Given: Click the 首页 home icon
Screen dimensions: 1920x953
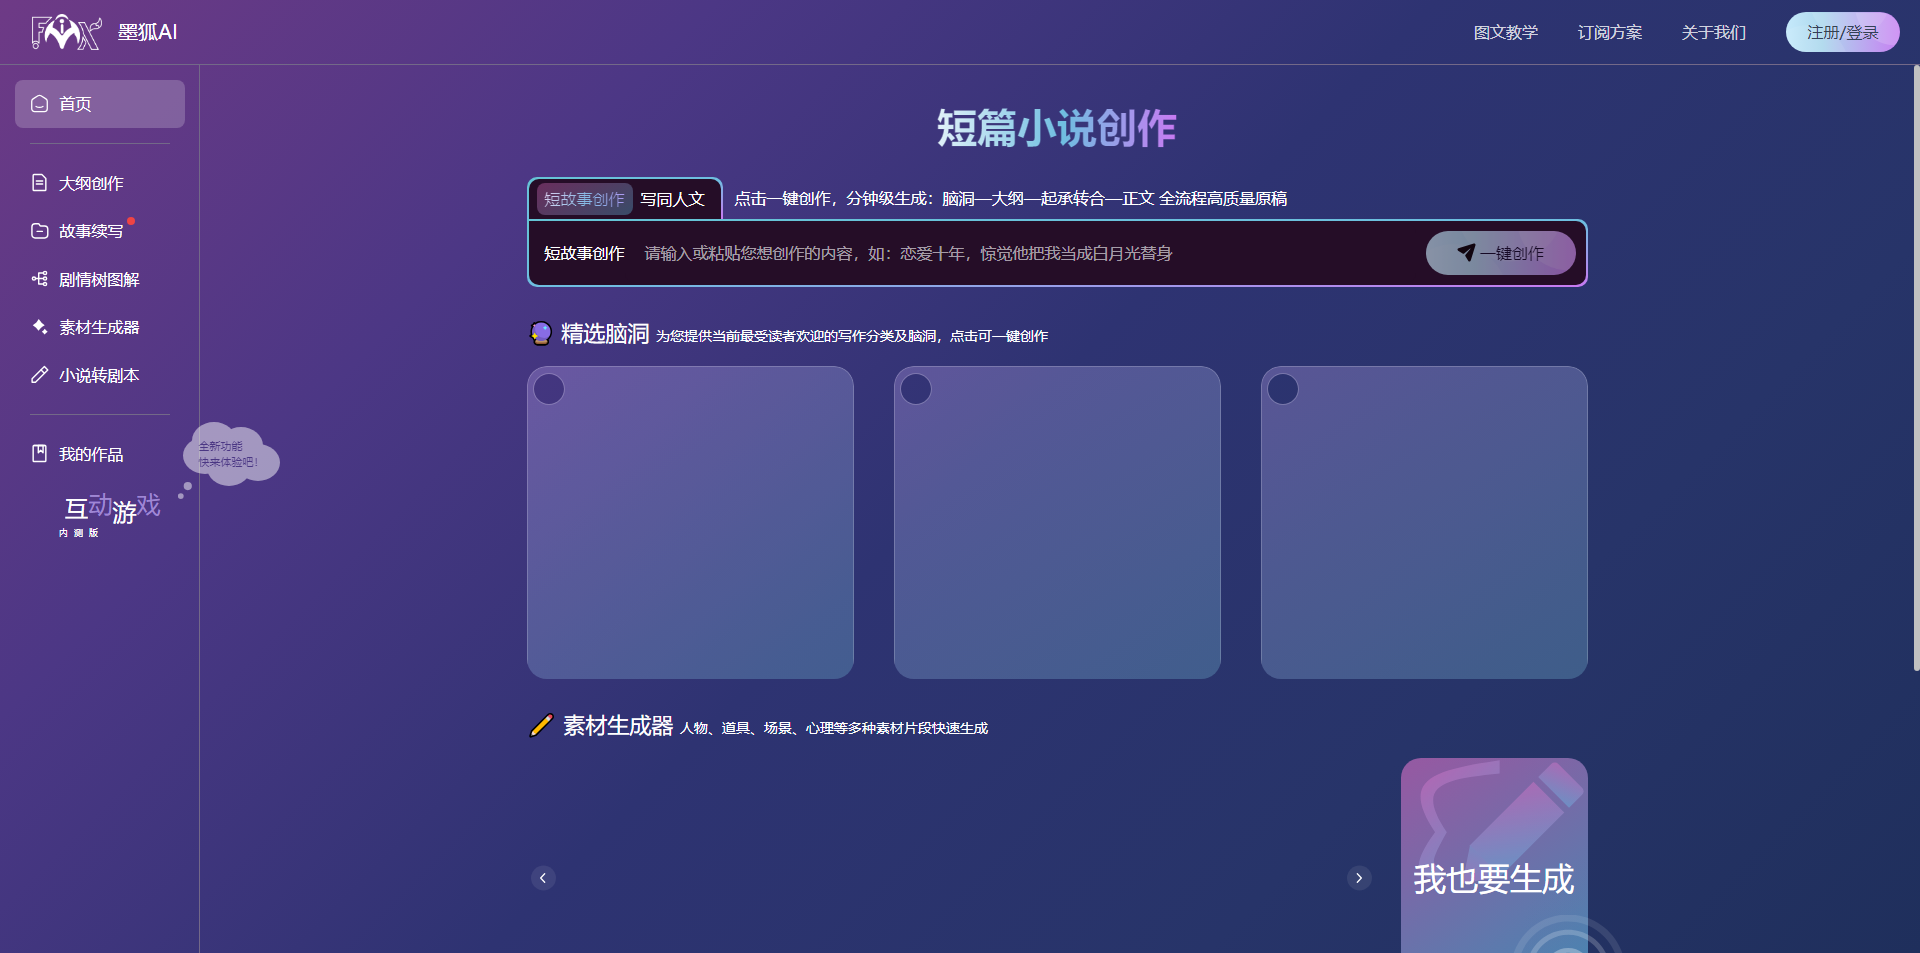Looking at the screenshot, I should pyautogui.click(x=40, y=104).
